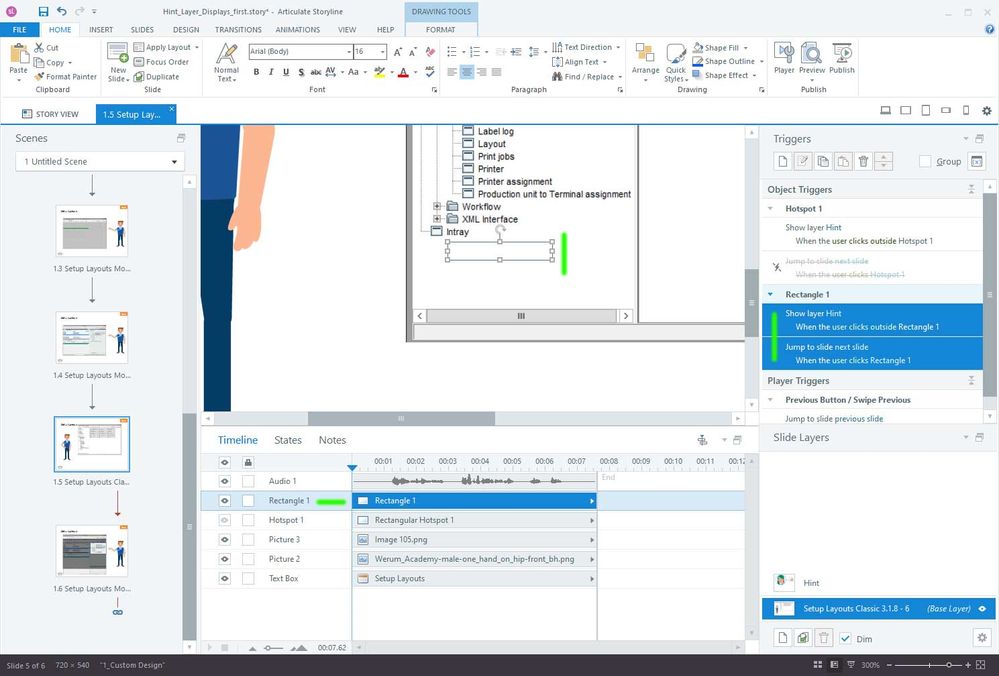999x676 pixels.
Task: Open slide layer properties gear icon
Action: coord(981,637)
